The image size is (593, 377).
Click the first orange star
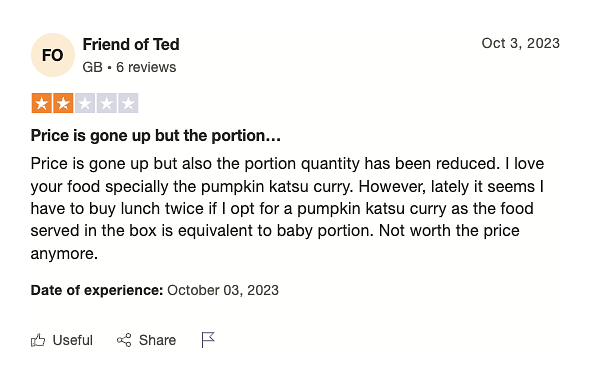point(42,103)
